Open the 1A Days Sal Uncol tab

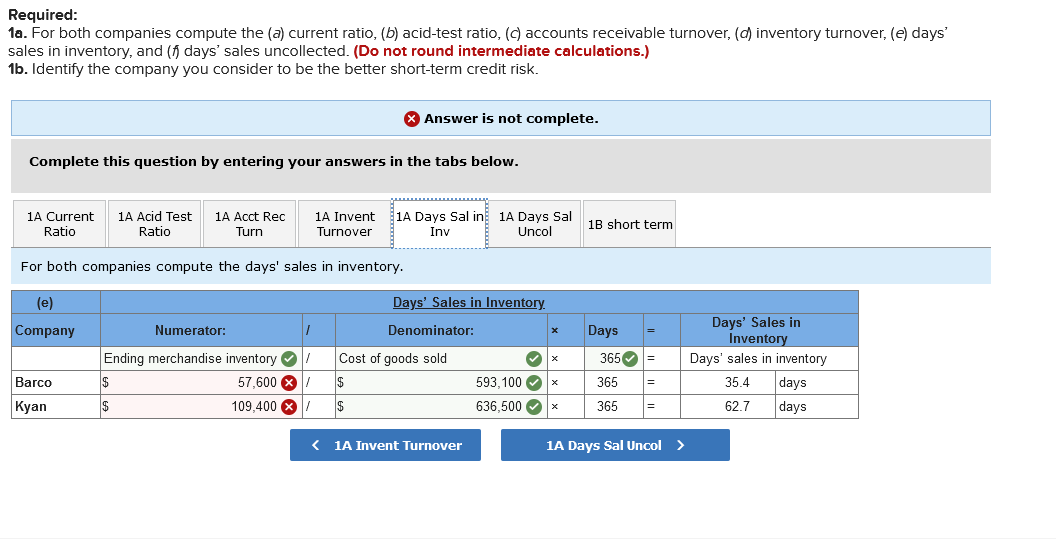click(x=535, y=224)
